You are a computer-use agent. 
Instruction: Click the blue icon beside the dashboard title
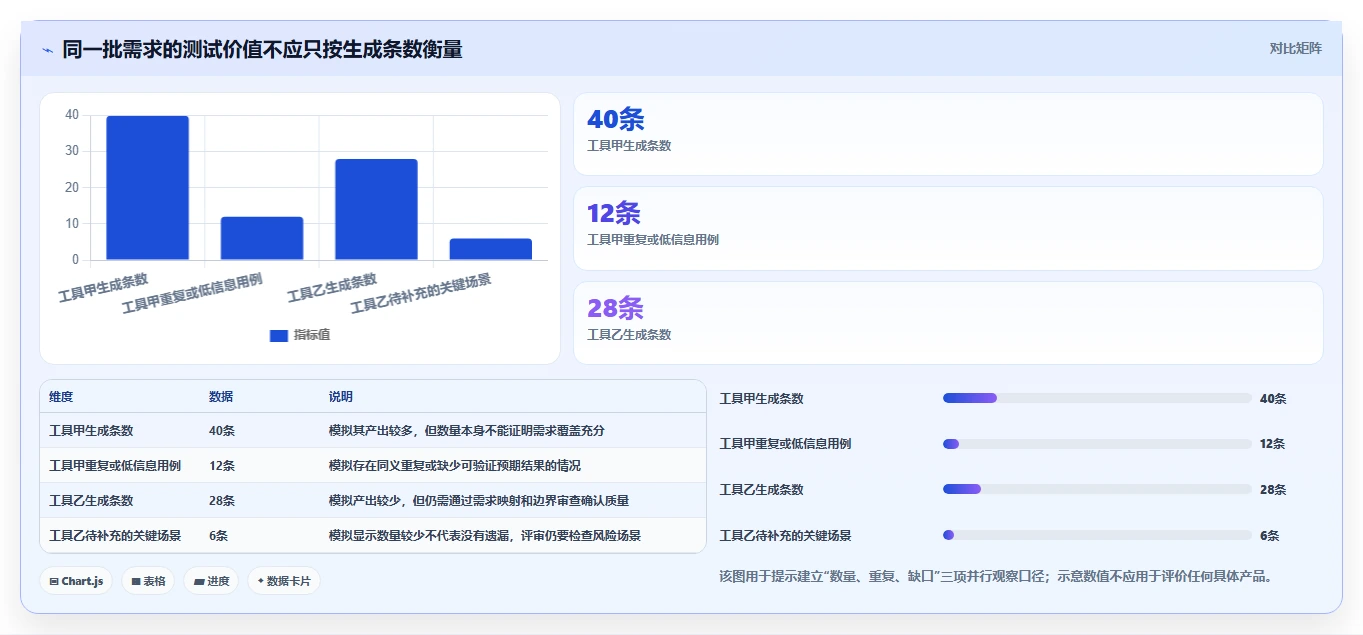[x=47, y=50]
